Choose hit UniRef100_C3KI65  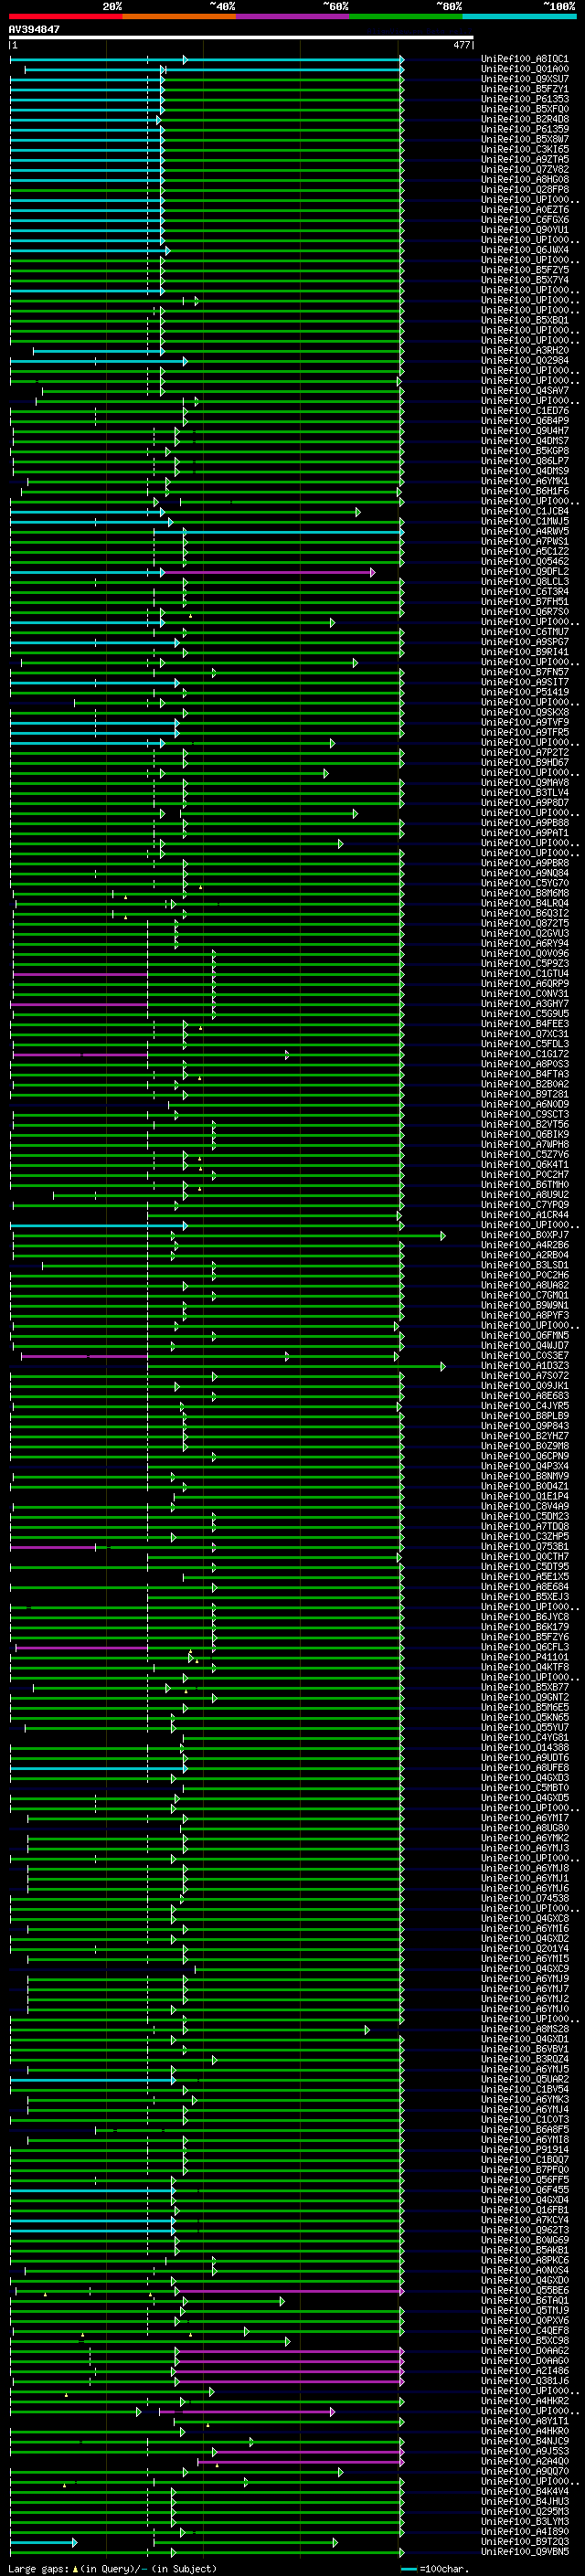(x=525, y=149)
